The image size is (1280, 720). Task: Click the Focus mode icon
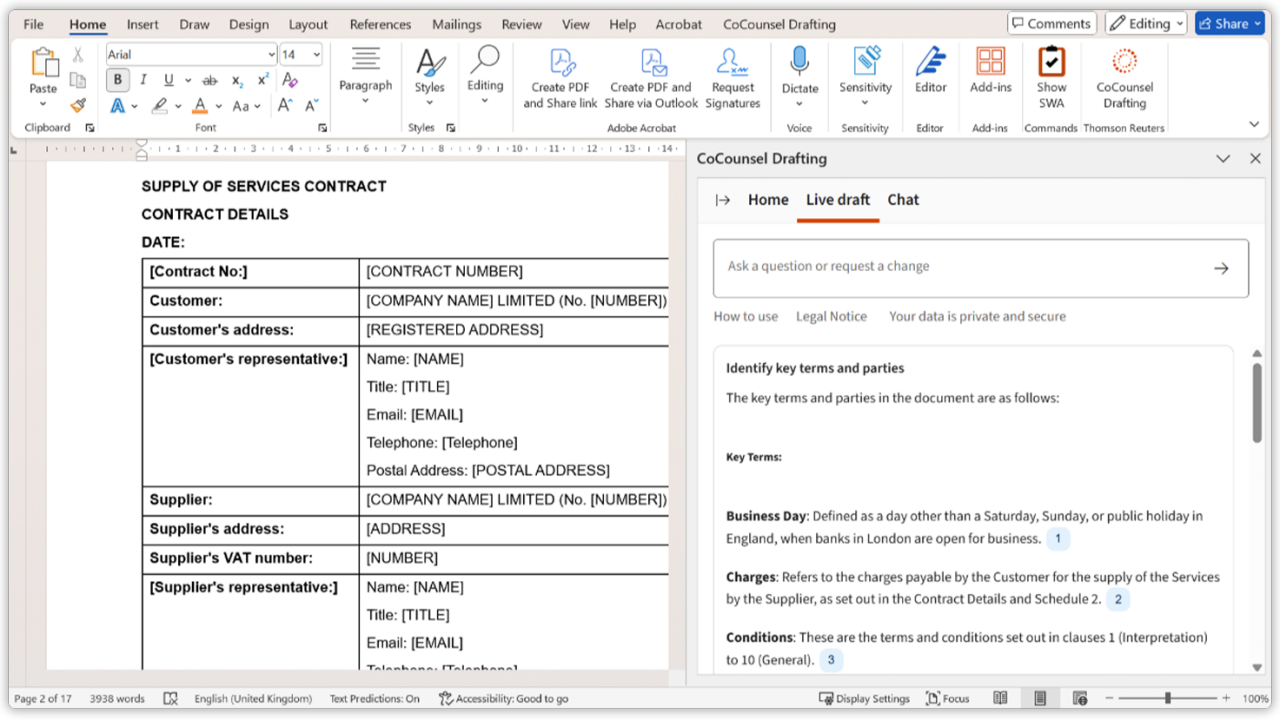pos(947,698)
